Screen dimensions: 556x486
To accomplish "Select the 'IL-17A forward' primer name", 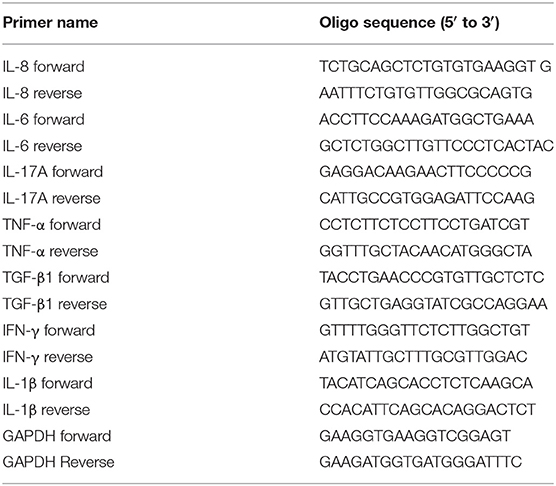I will point(53,172).
